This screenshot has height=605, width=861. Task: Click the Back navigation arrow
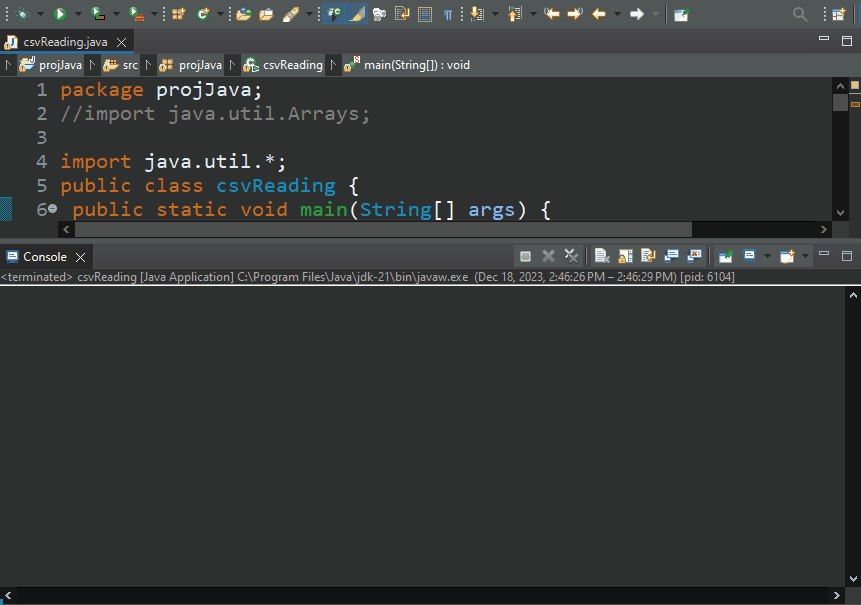tap(599, 14)
